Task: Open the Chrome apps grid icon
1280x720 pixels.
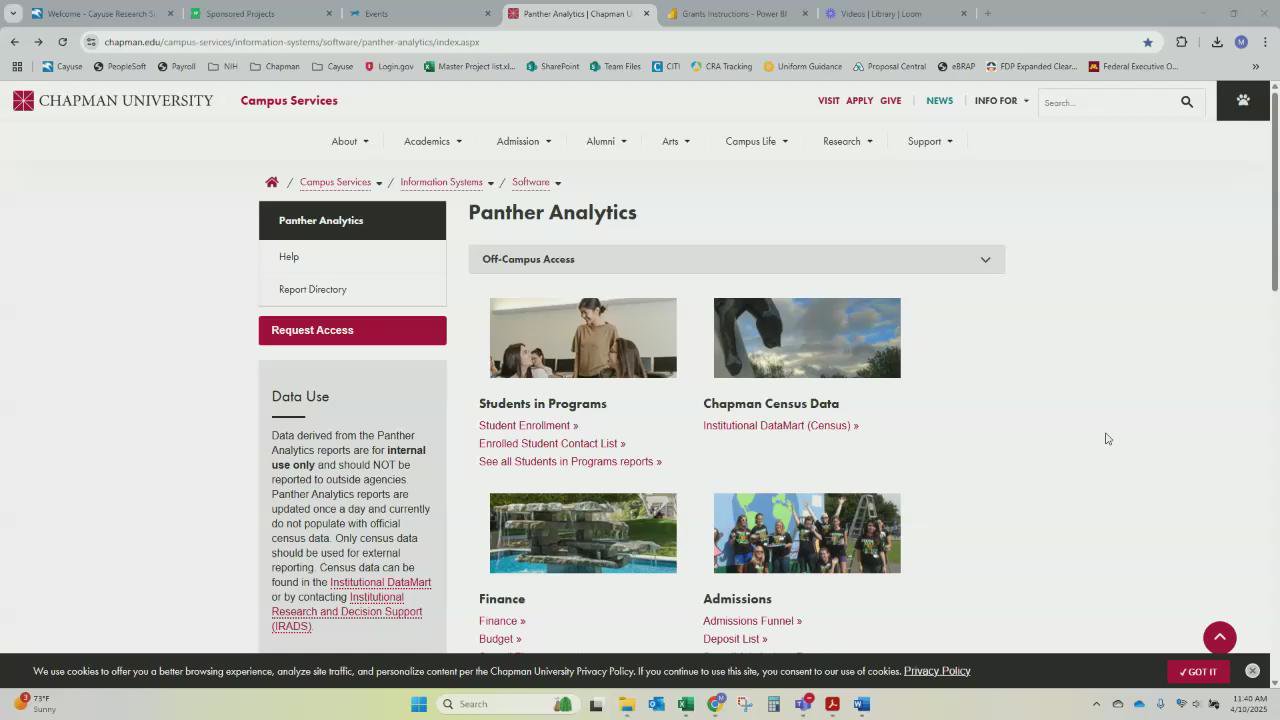Action: coord(17,67)
